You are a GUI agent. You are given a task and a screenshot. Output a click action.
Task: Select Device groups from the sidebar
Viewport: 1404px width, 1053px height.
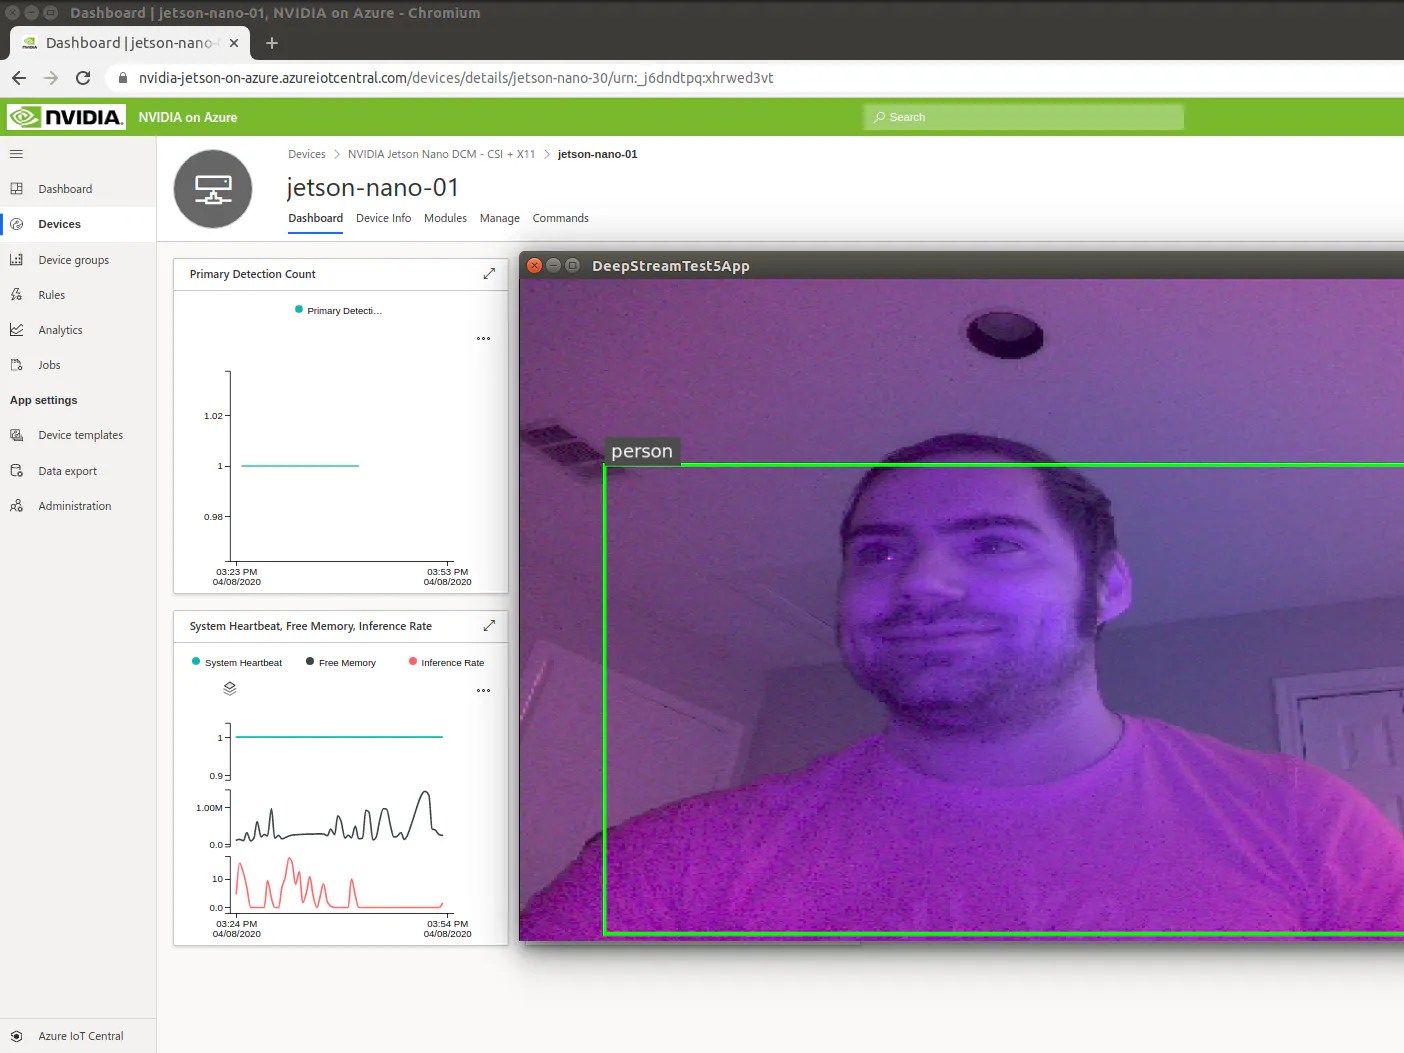tap(72, 259)
